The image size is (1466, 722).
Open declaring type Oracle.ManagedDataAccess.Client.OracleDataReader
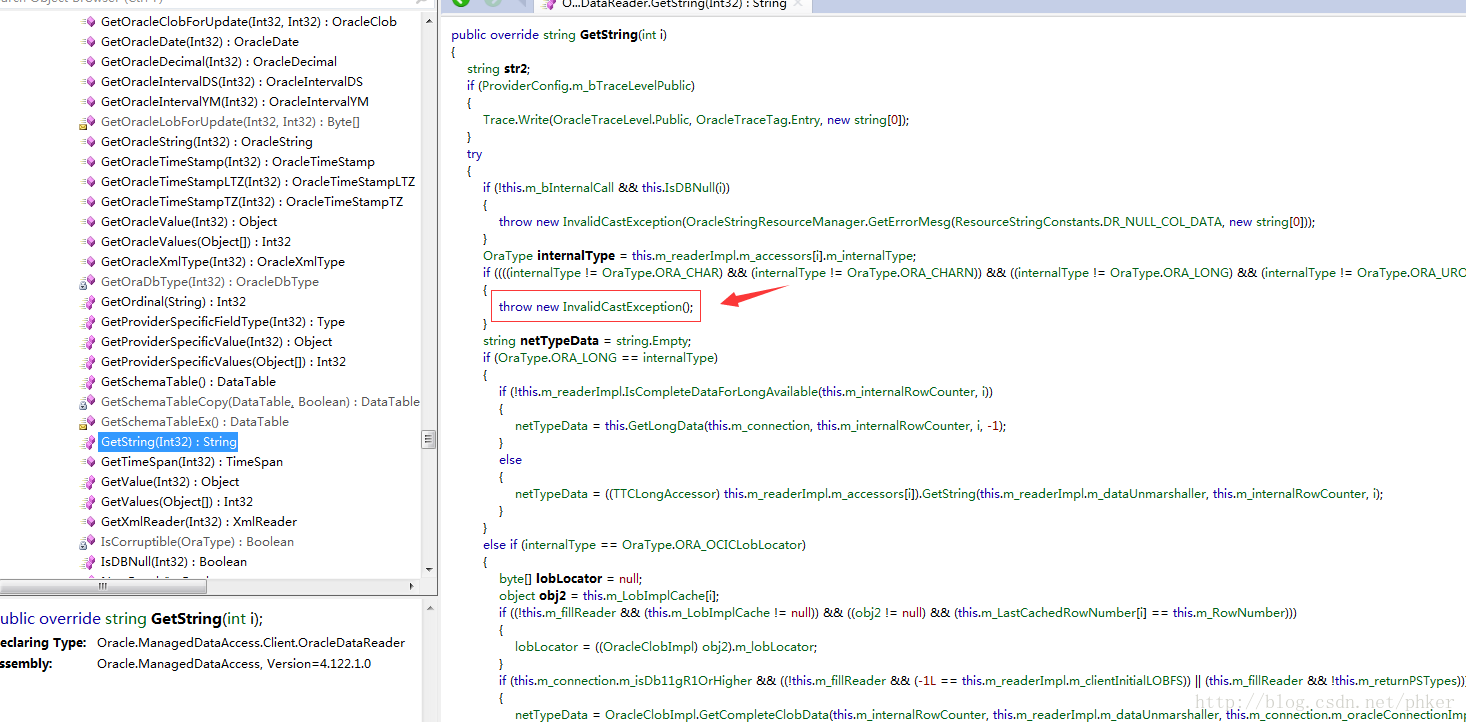[251, 643]
